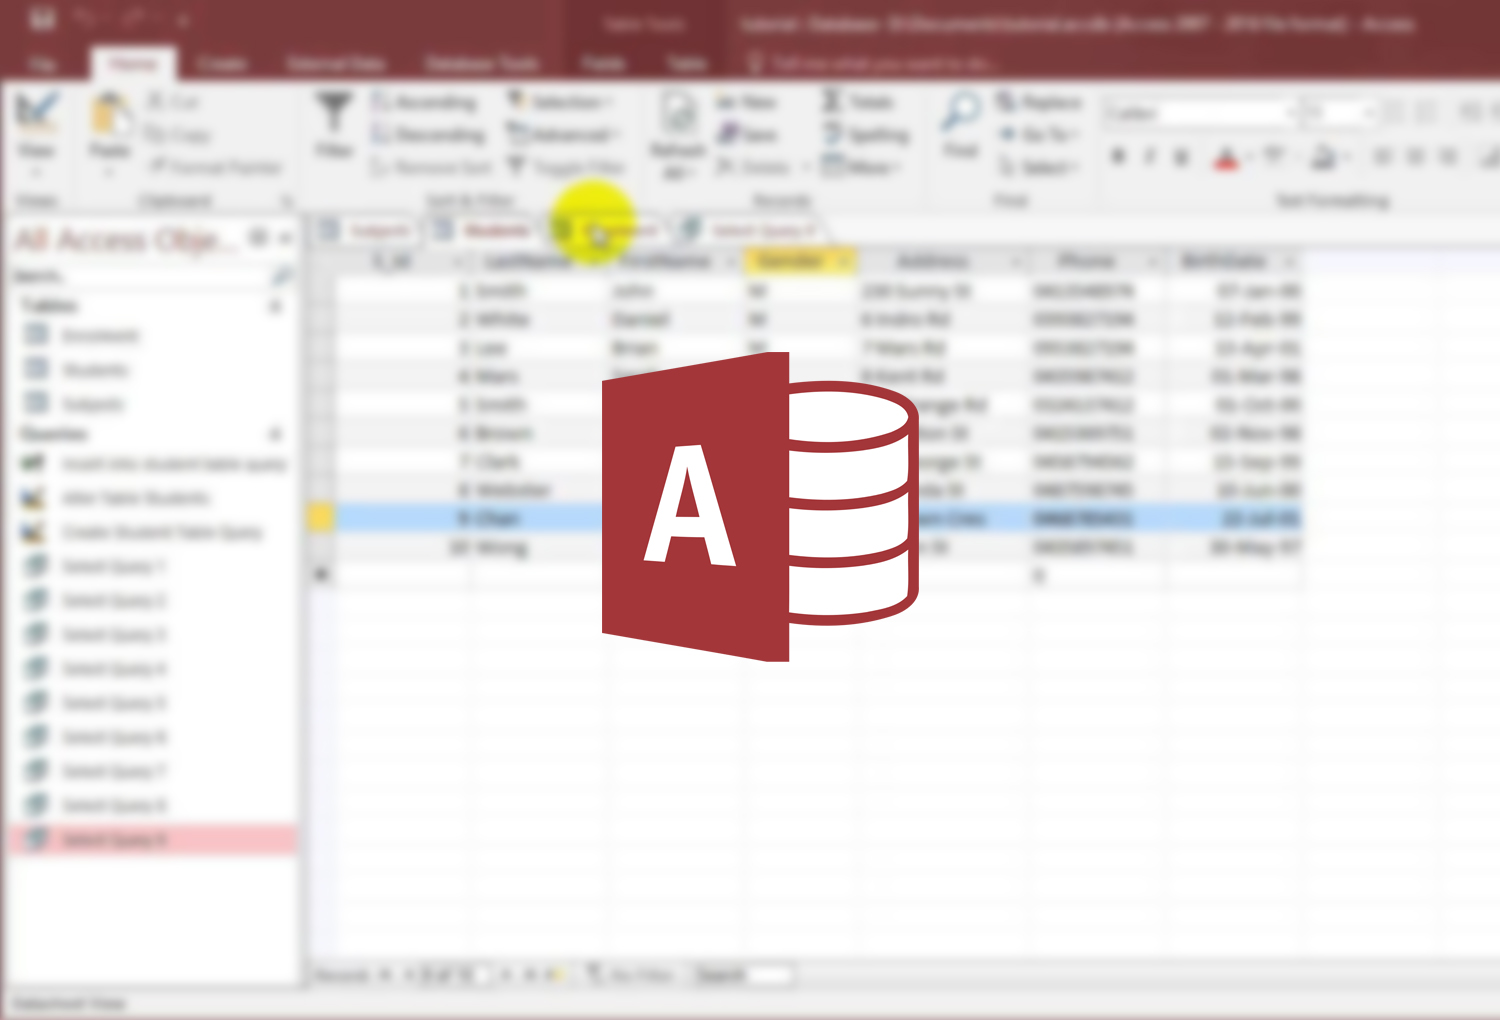Click the Find magnifier icon
Screen dimensions: 1500x1020
(961, 112)
